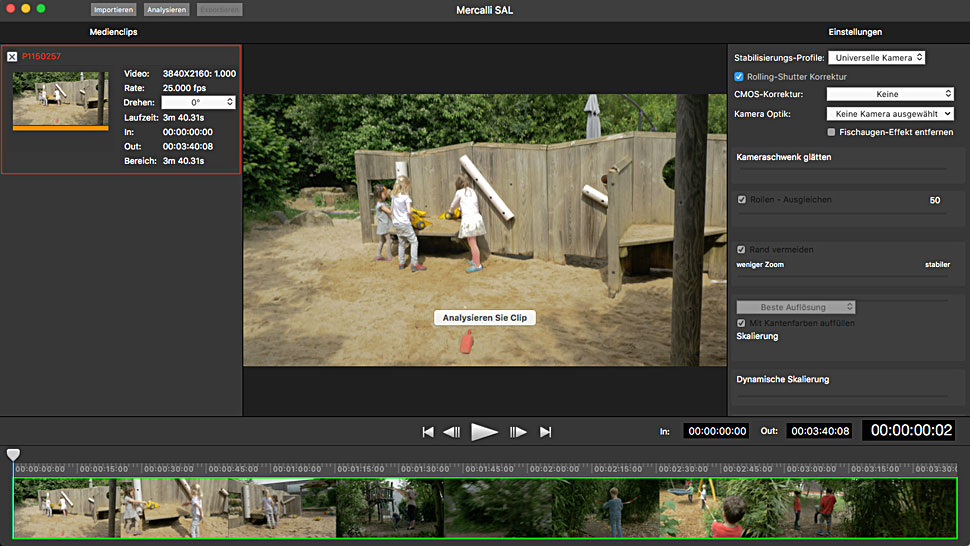Open the Drehen rotation dropdown

coord(198,102)
